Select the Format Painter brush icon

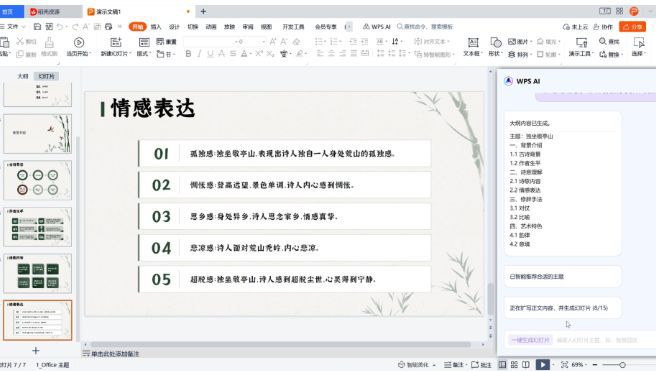tap(49, 42)
